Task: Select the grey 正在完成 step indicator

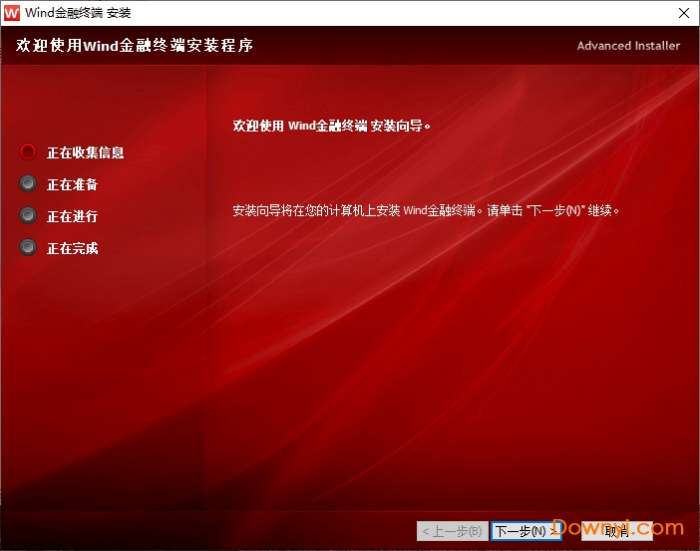Action: pyautogui.click(x=28, y=247)
